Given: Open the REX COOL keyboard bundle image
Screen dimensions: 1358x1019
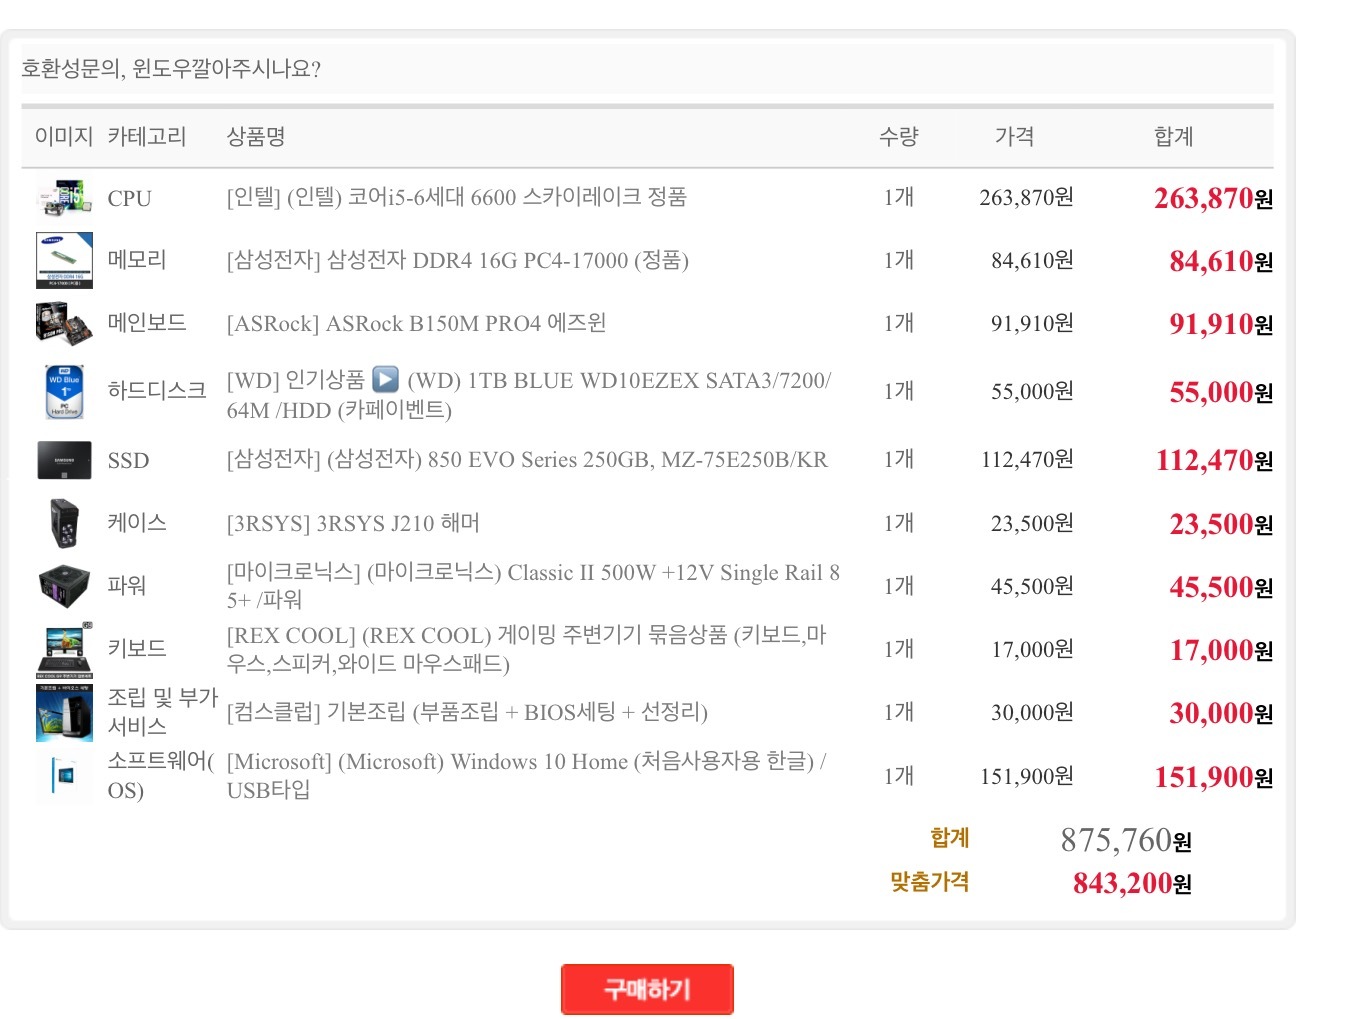Looking at the screenshot, I should coord(64,649).
